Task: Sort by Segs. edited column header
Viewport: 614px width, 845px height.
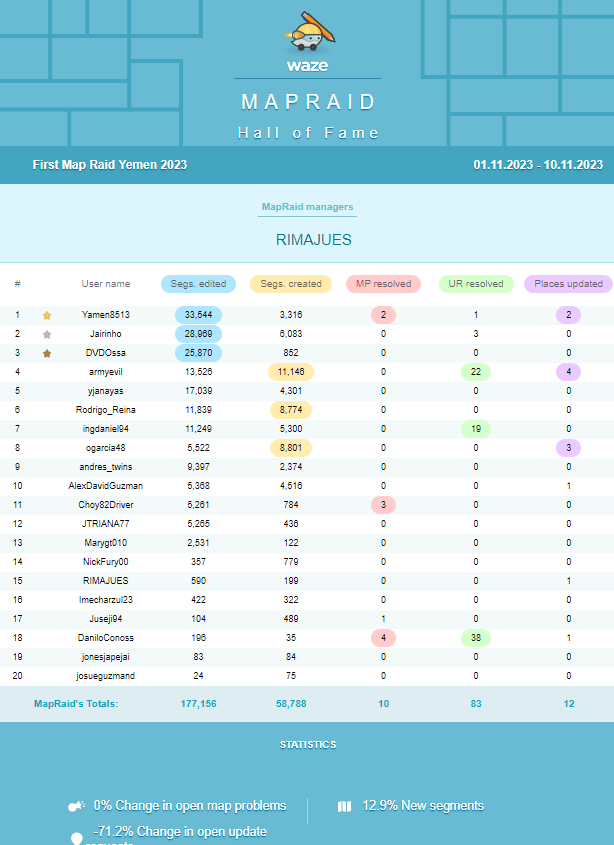Action: coord(198,284)
